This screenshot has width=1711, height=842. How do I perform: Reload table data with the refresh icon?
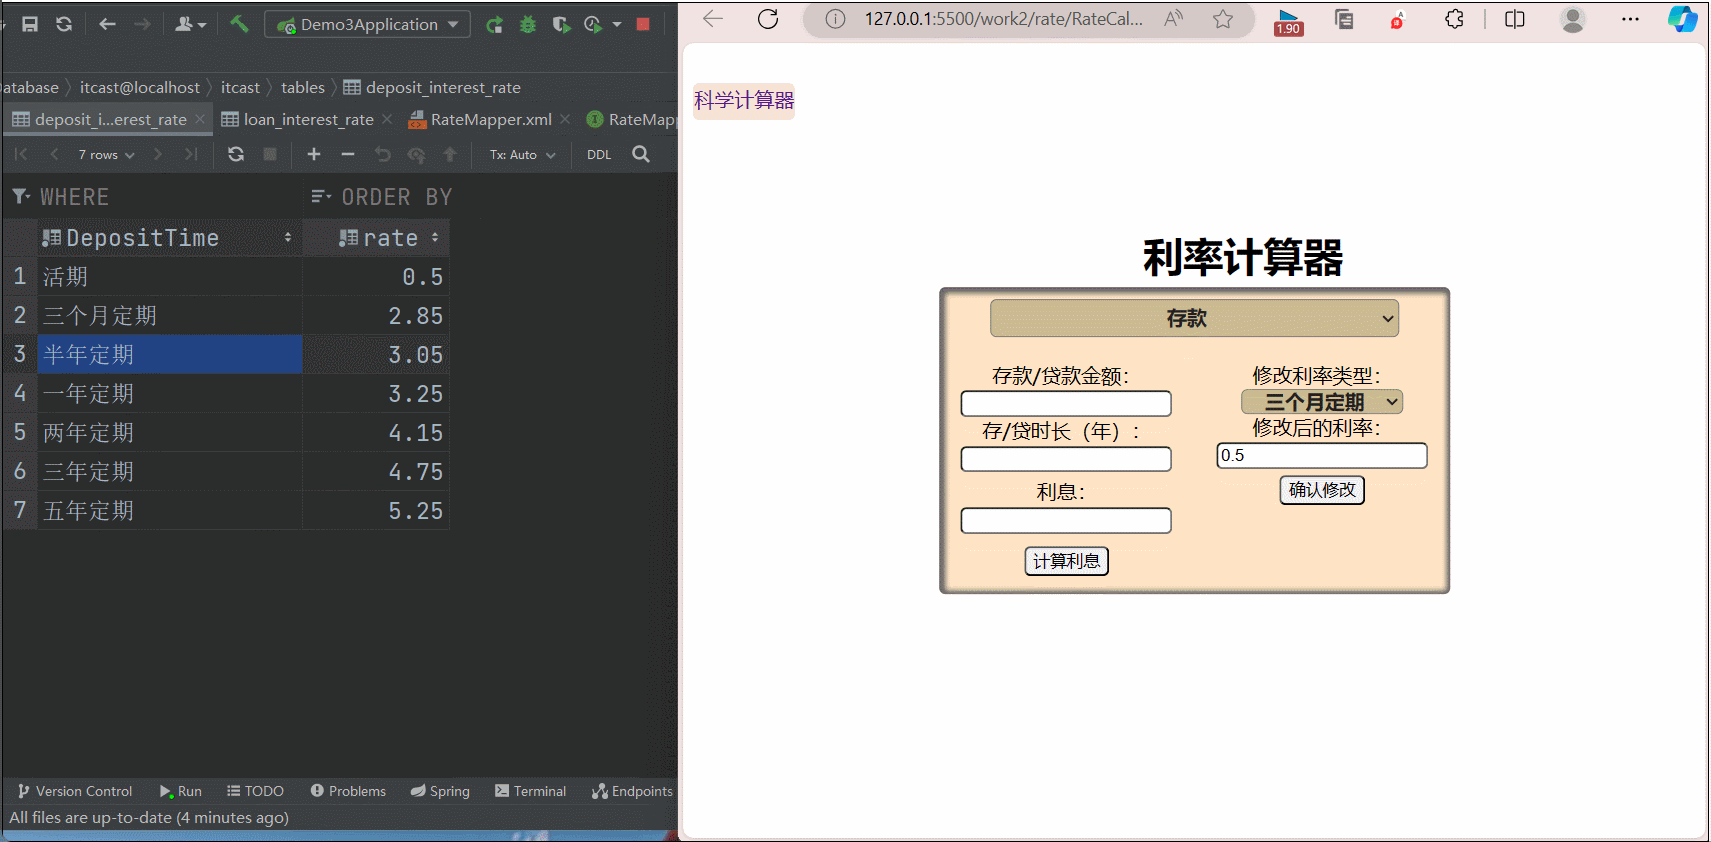click(236, 154)
